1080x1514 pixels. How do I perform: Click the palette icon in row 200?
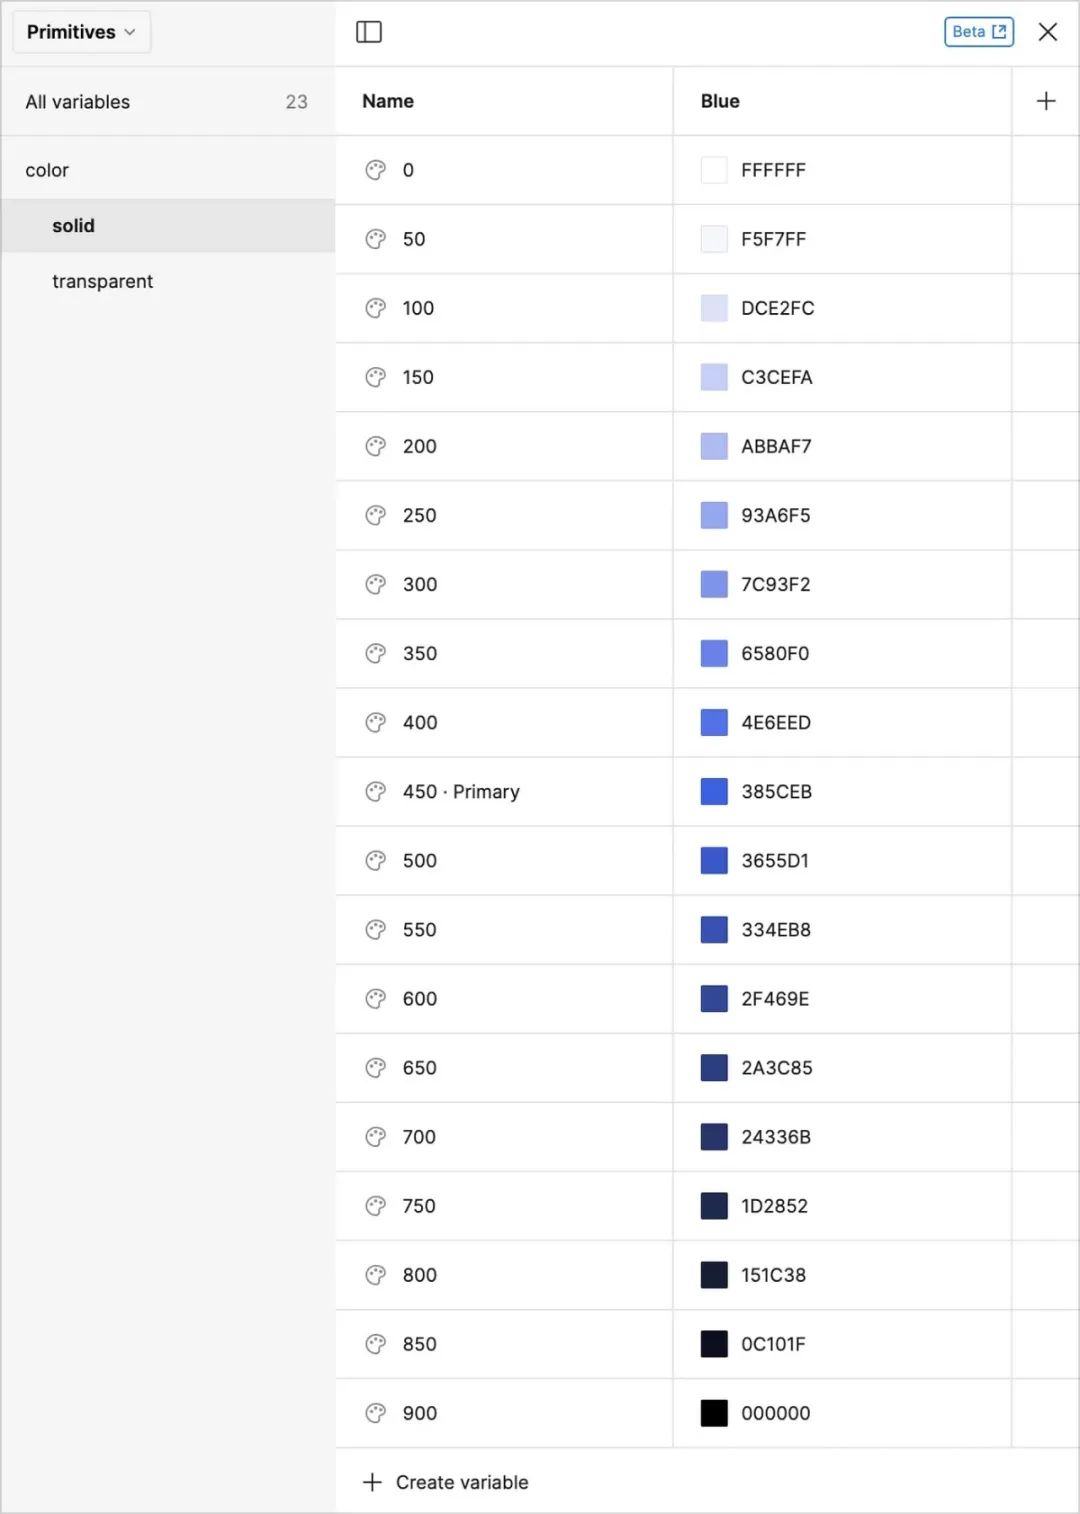point(376,446)
